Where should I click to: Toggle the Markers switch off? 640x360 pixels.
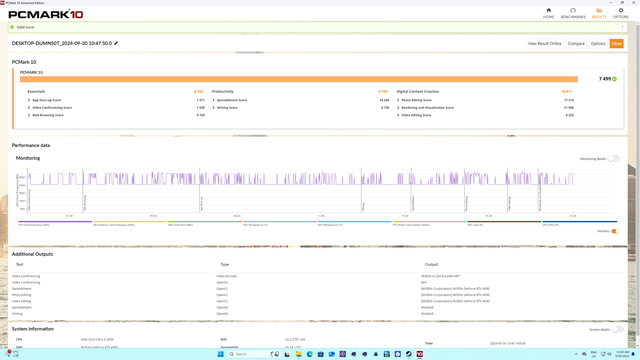[x=615, y=231]
